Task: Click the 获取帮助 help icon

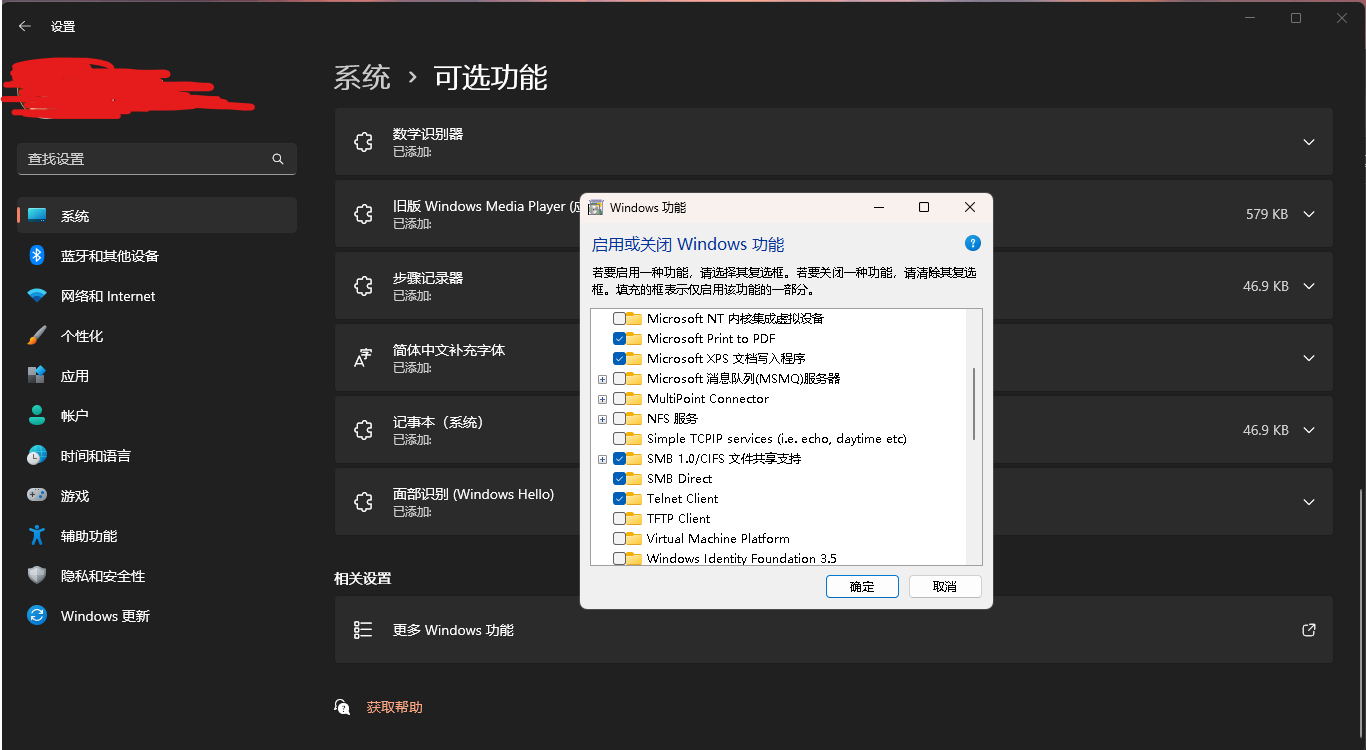Action: pyautogui.click(x=342, y=707)
